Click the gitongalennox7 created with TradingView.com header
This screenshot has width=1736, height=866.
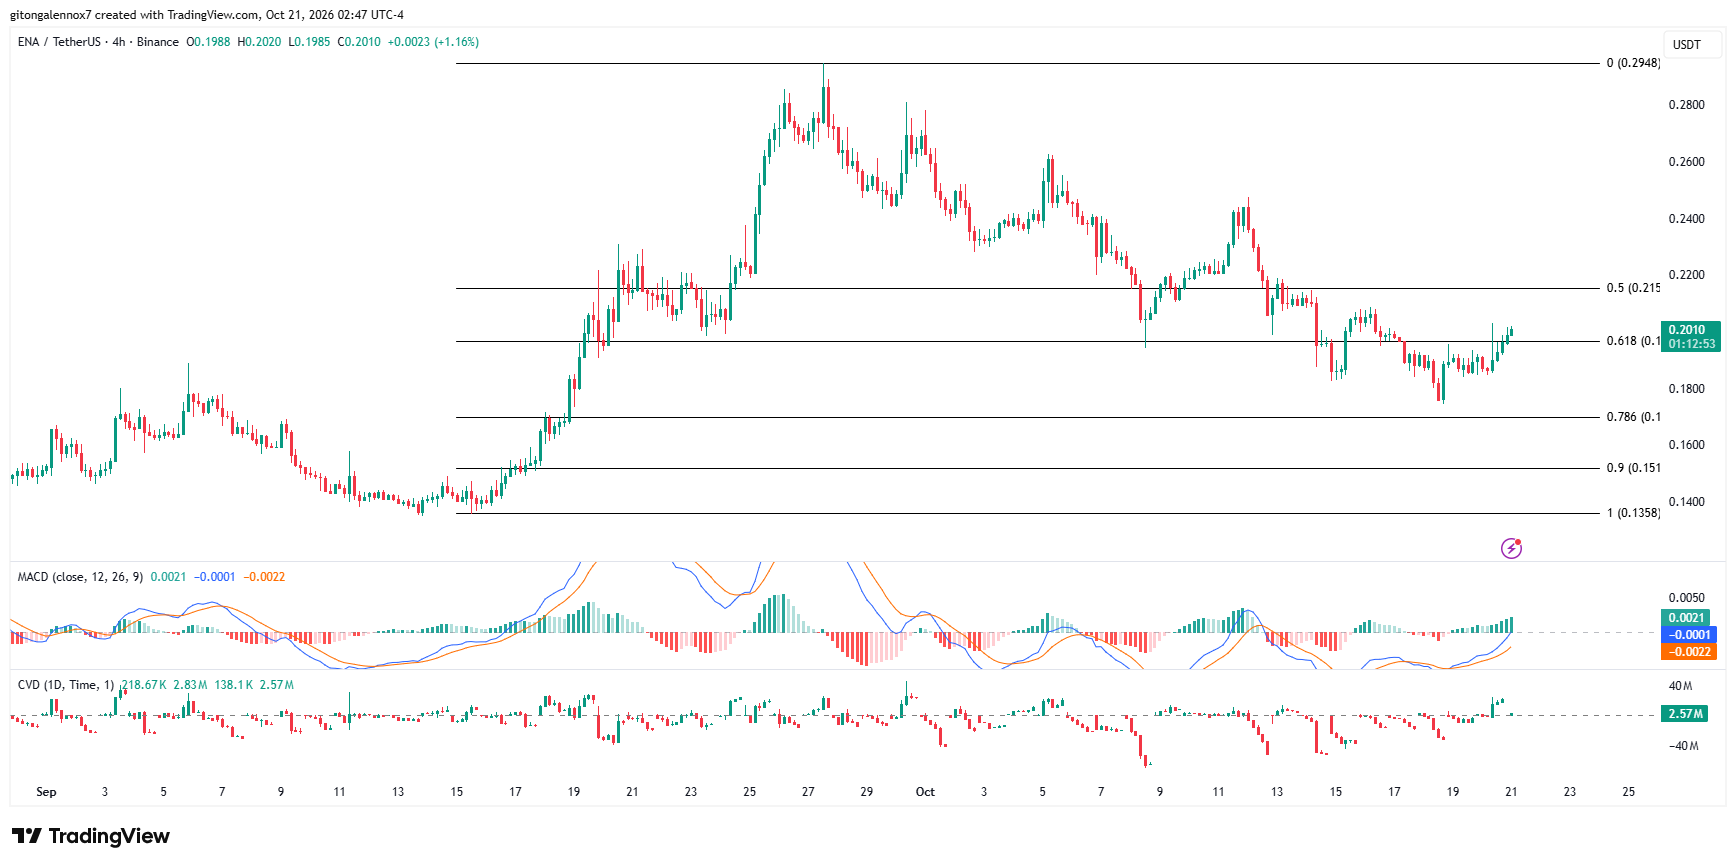point(207,15)
